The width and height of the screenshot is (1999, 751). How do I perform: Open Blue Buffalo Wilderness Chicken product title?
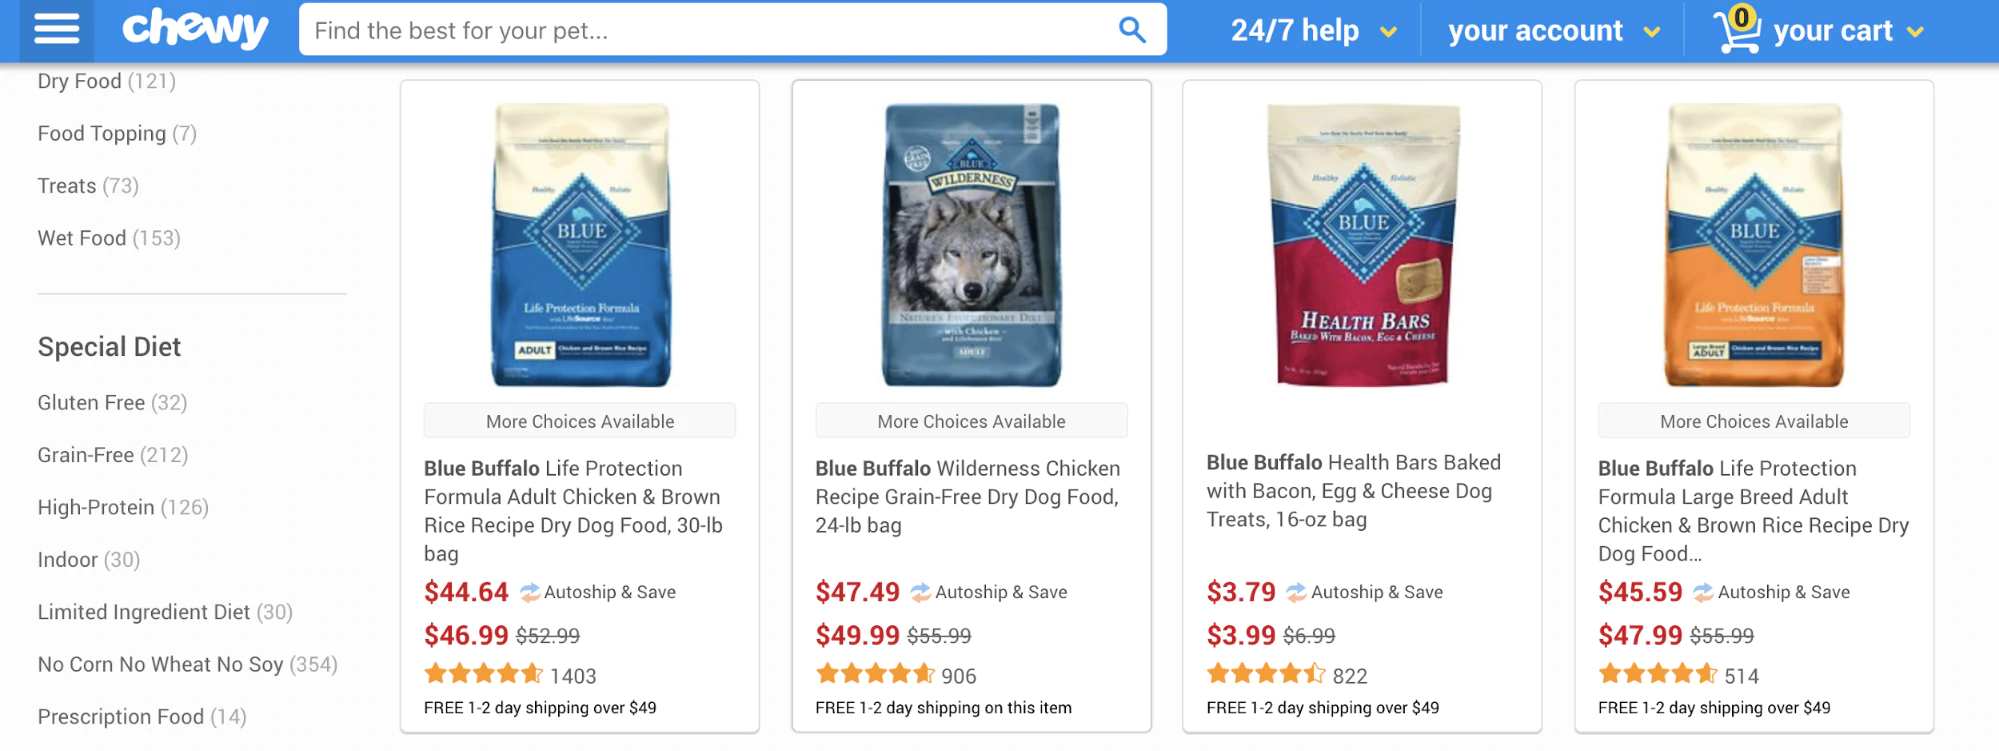(967, 496)
